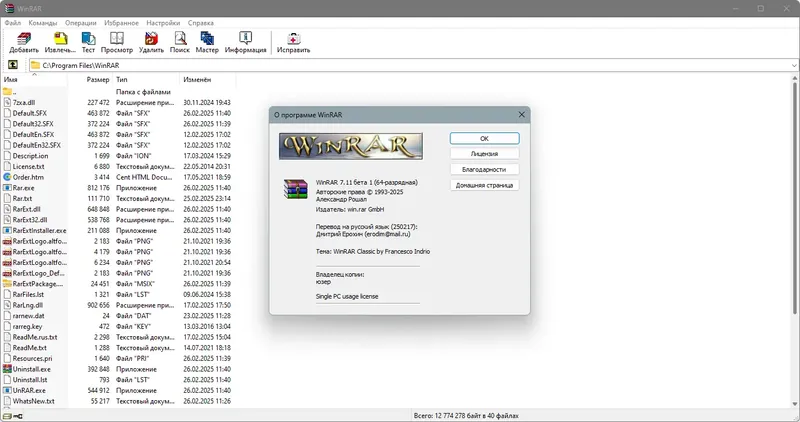
Task: Click the RarExtLogo_Def PNG file icon
Action: [7, 273]
